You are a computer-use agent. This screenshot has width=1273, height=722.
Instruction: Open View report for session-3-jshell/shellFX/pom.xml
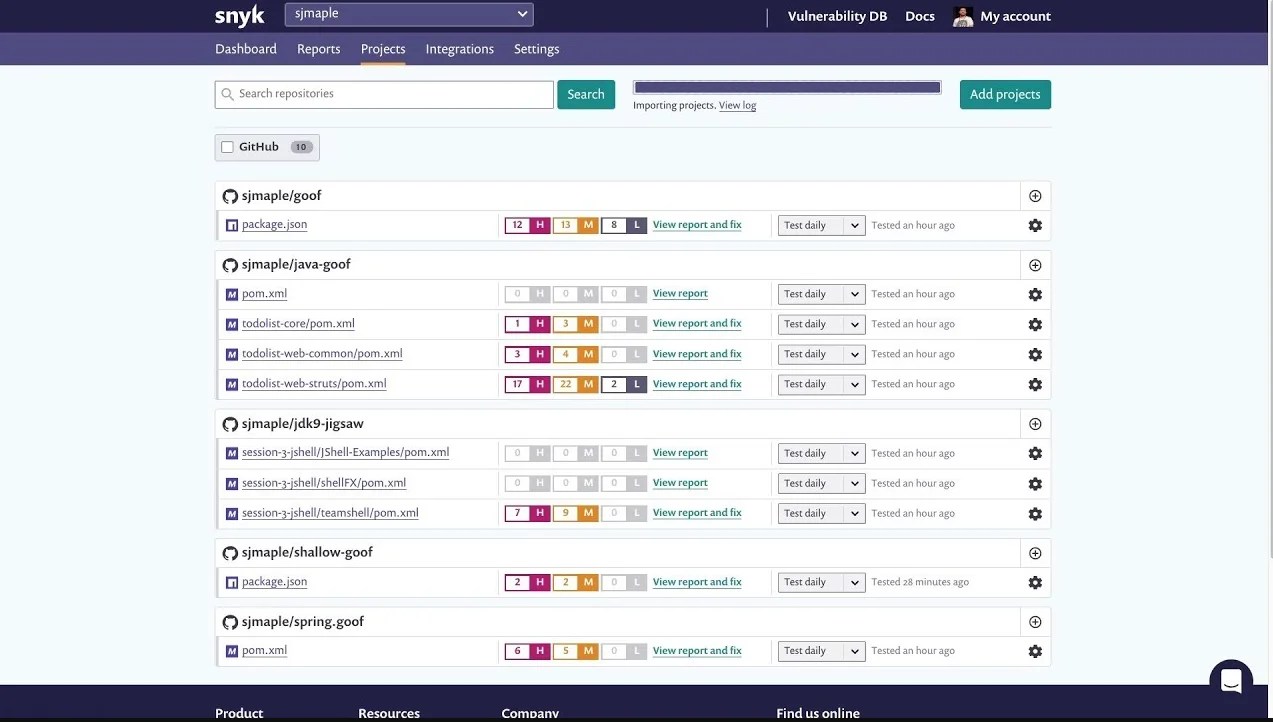point(679,482)
